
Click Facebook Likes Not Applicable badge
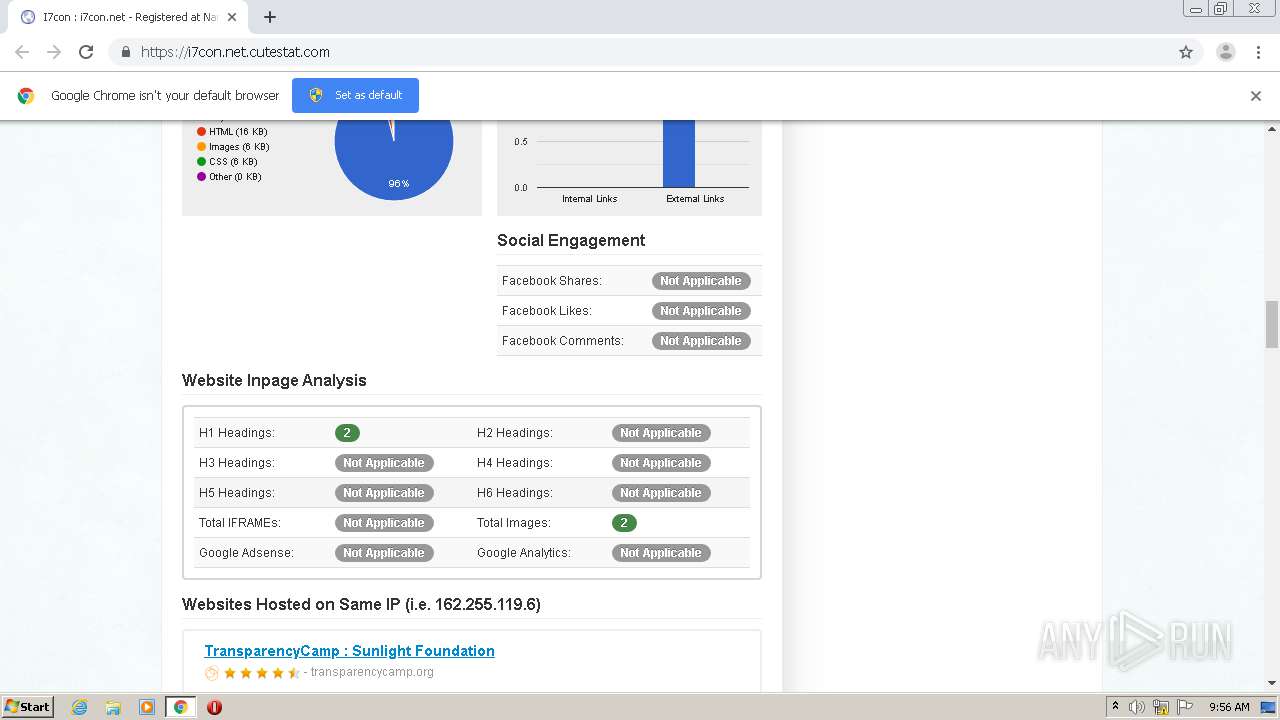coord(701,311)
